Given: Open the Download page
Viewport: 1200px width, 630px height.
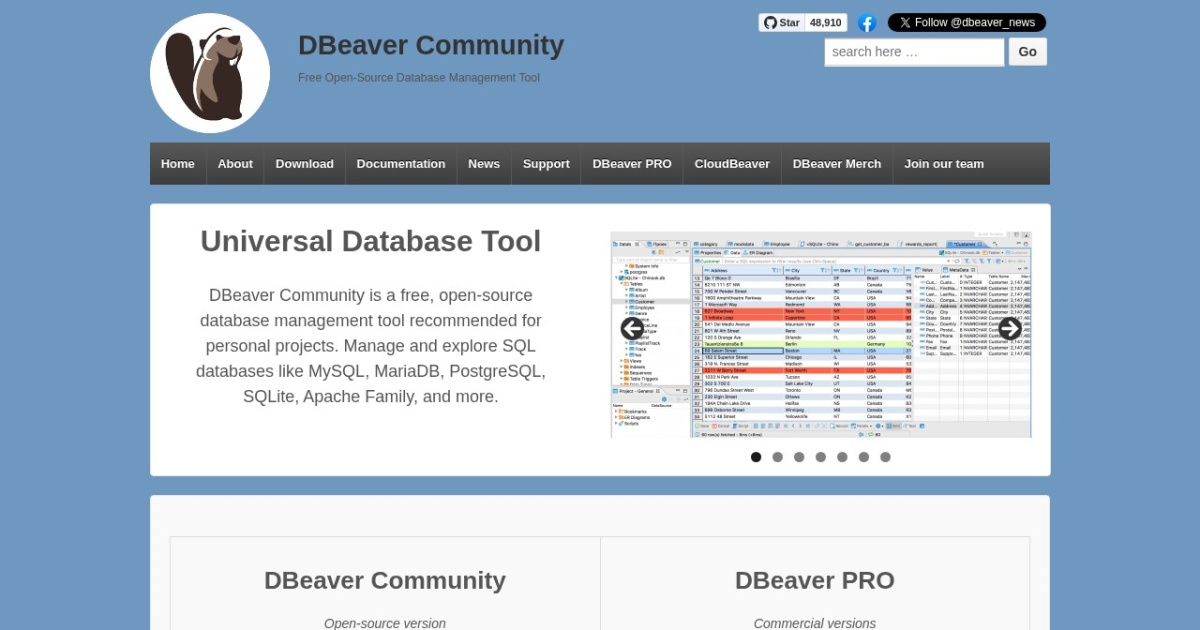Looking at the screenshot, I should 304,163.
